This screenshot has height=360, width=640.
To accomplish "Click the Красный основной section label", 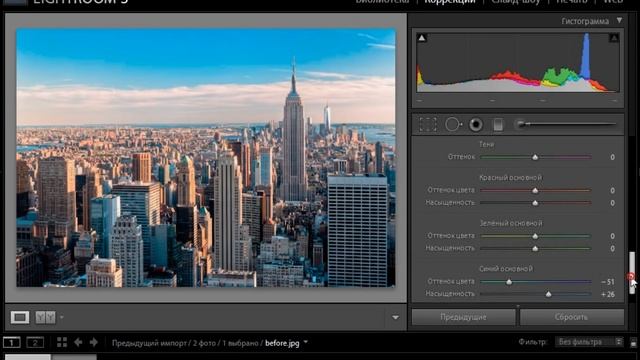I will pos(510,178).
